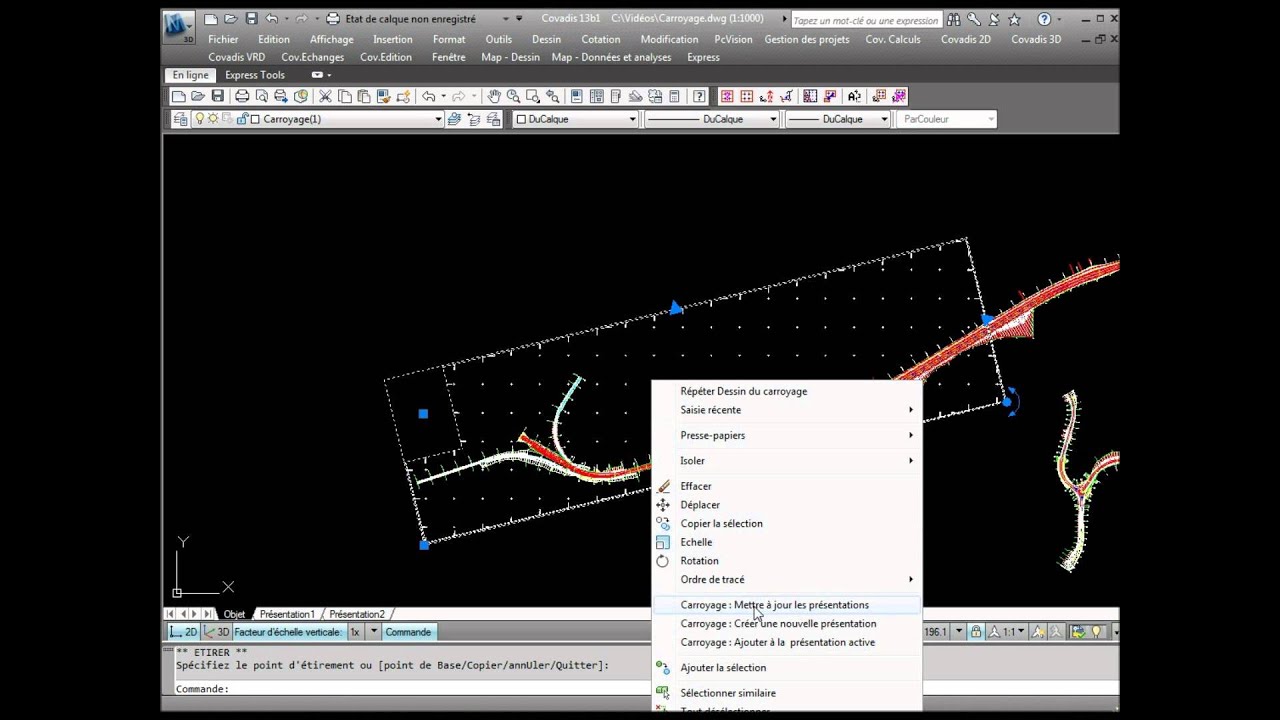
Task: Click the Zoom previous icon
Action: click(552, 96)
